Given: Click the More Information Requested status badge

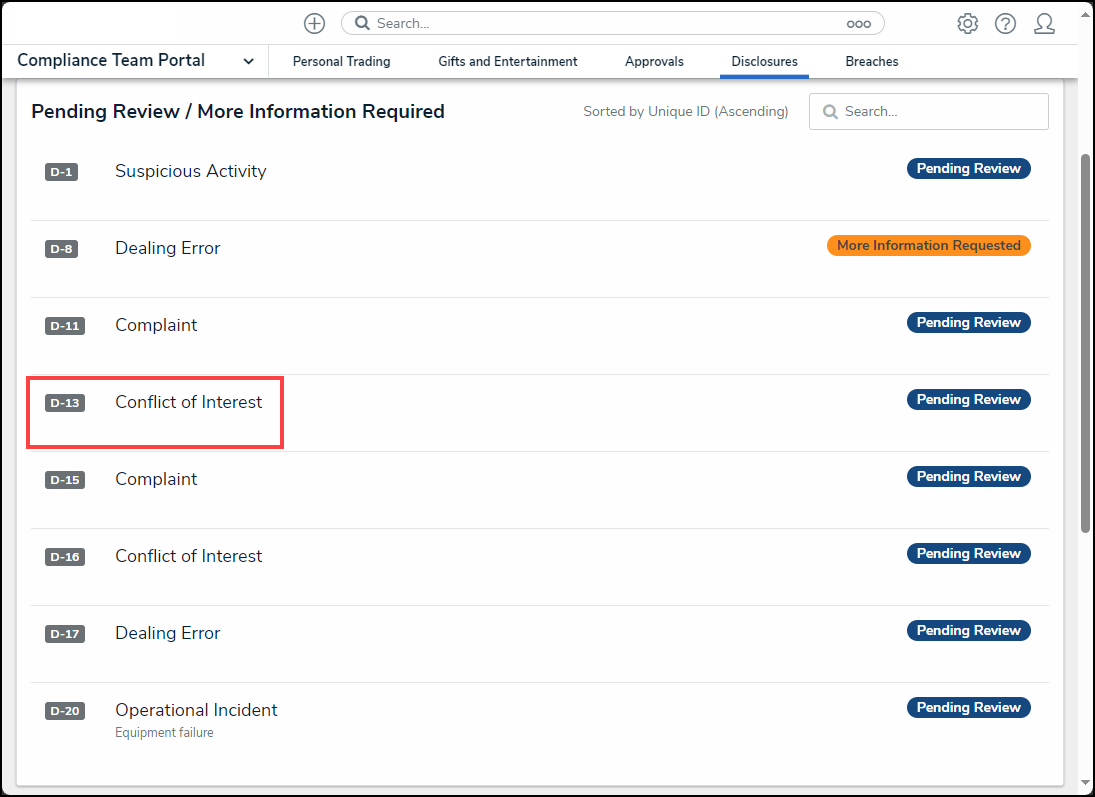Looking at the screenshot, I should tap(928, 246).
